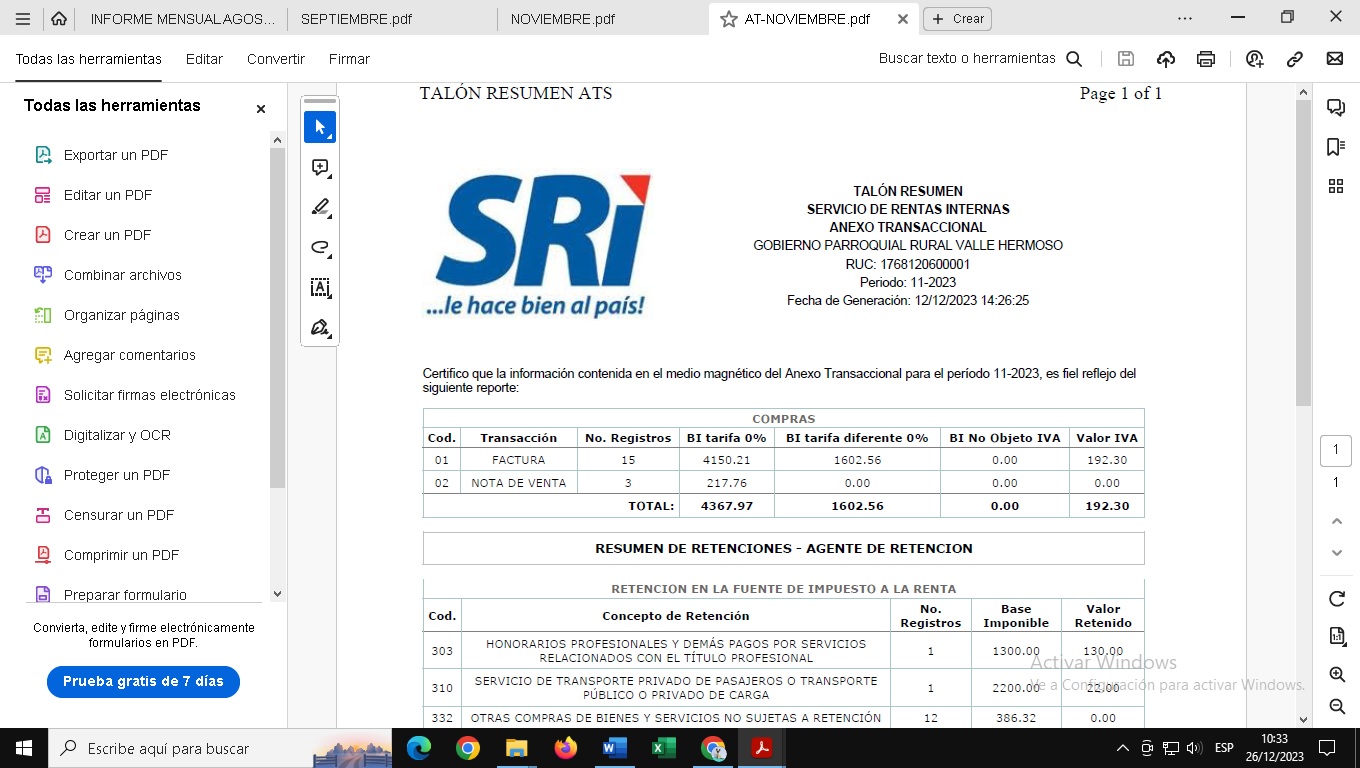Open the hamburger main menu

point(23,18)
